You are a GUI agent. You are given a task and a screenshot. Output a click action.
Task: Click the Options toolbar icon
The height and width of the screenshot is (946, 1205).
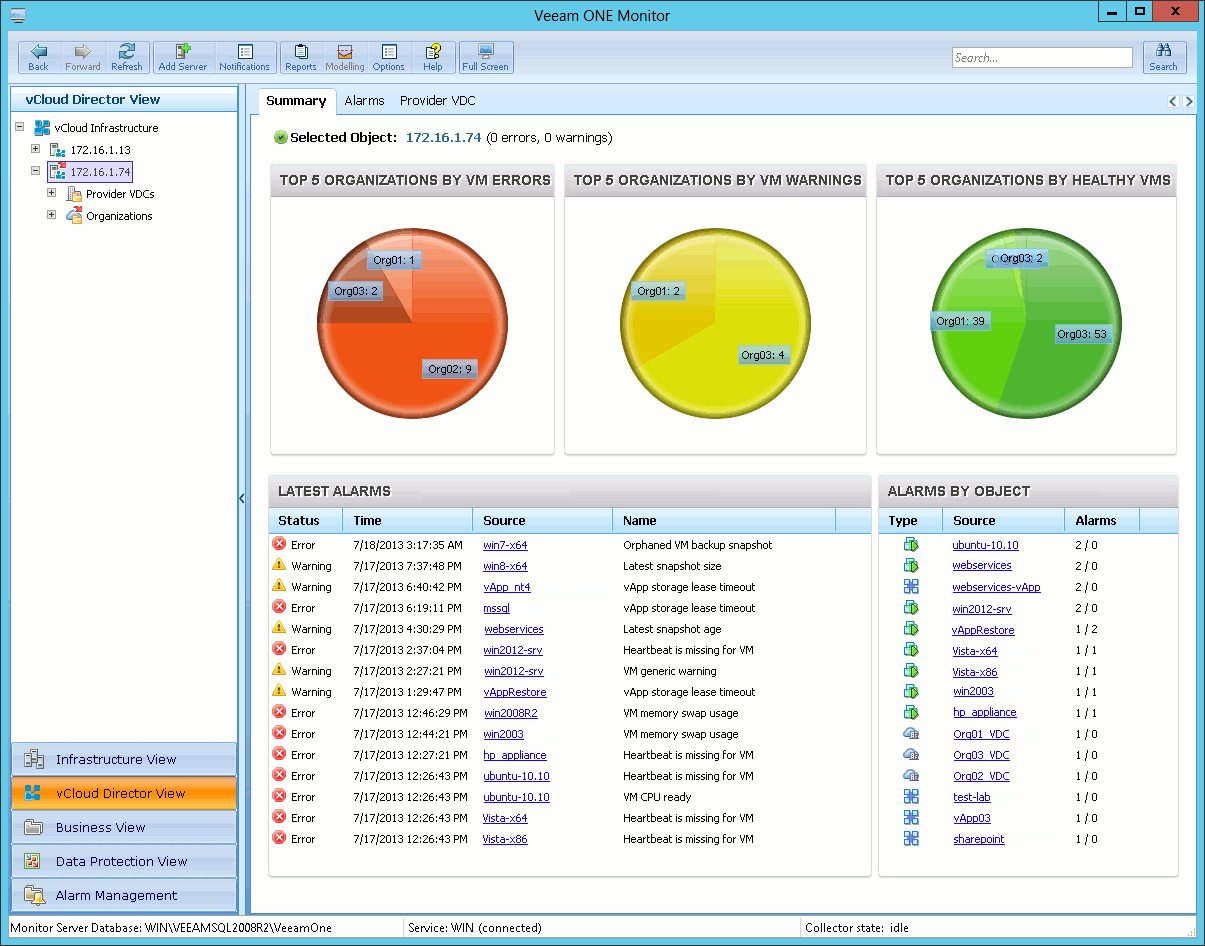388,57
